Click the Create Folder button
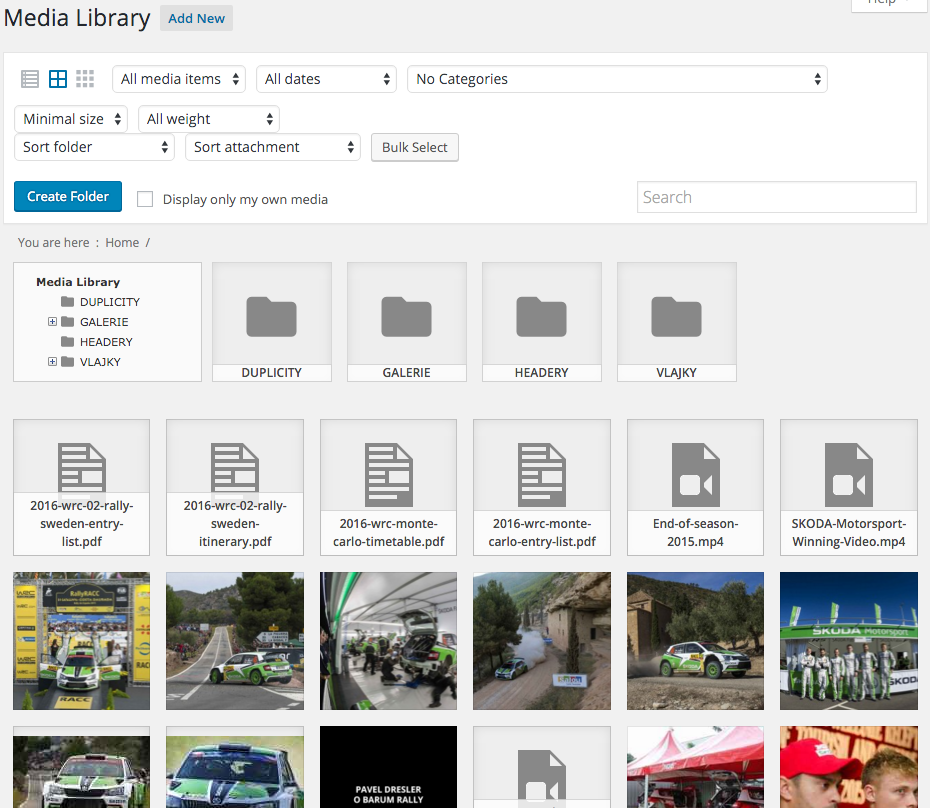930x808 pixels. [68, 196]
